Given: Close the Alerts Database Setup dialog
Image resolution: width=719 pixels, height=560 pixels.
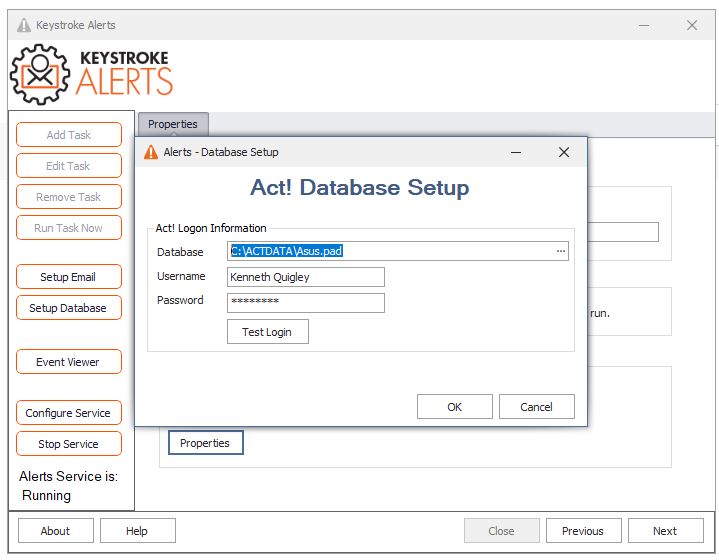Looking at the screenshot, I should pos(564,152).
